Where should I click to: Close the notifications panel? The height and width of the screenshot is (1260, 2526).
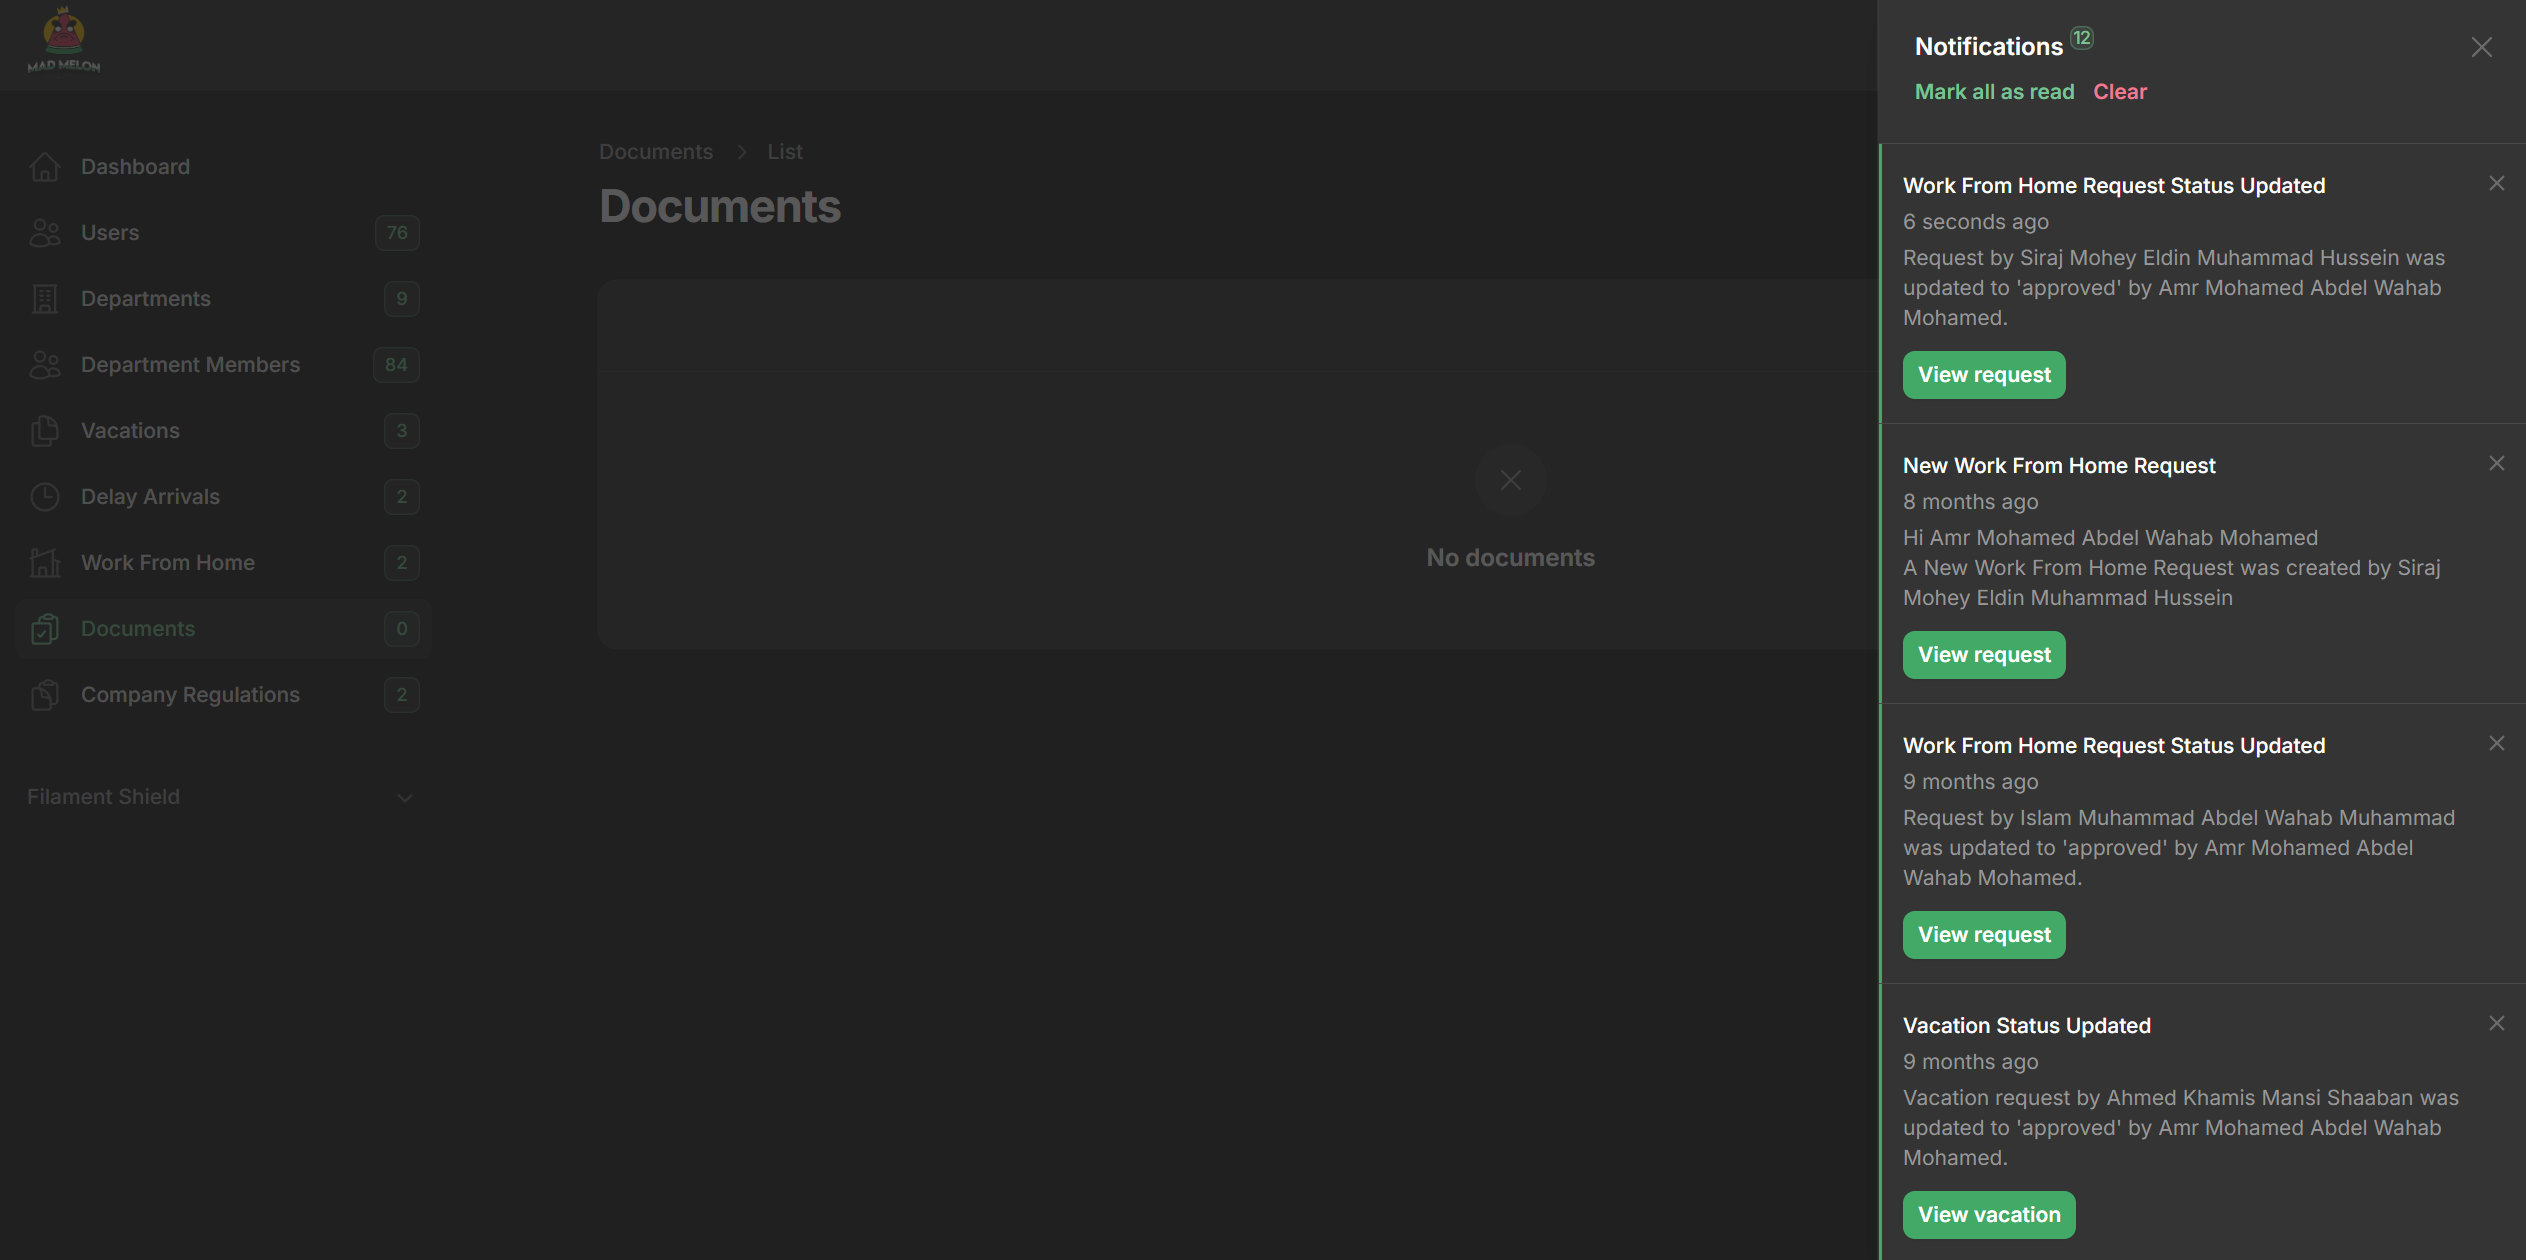click(x=2481, y=47)
